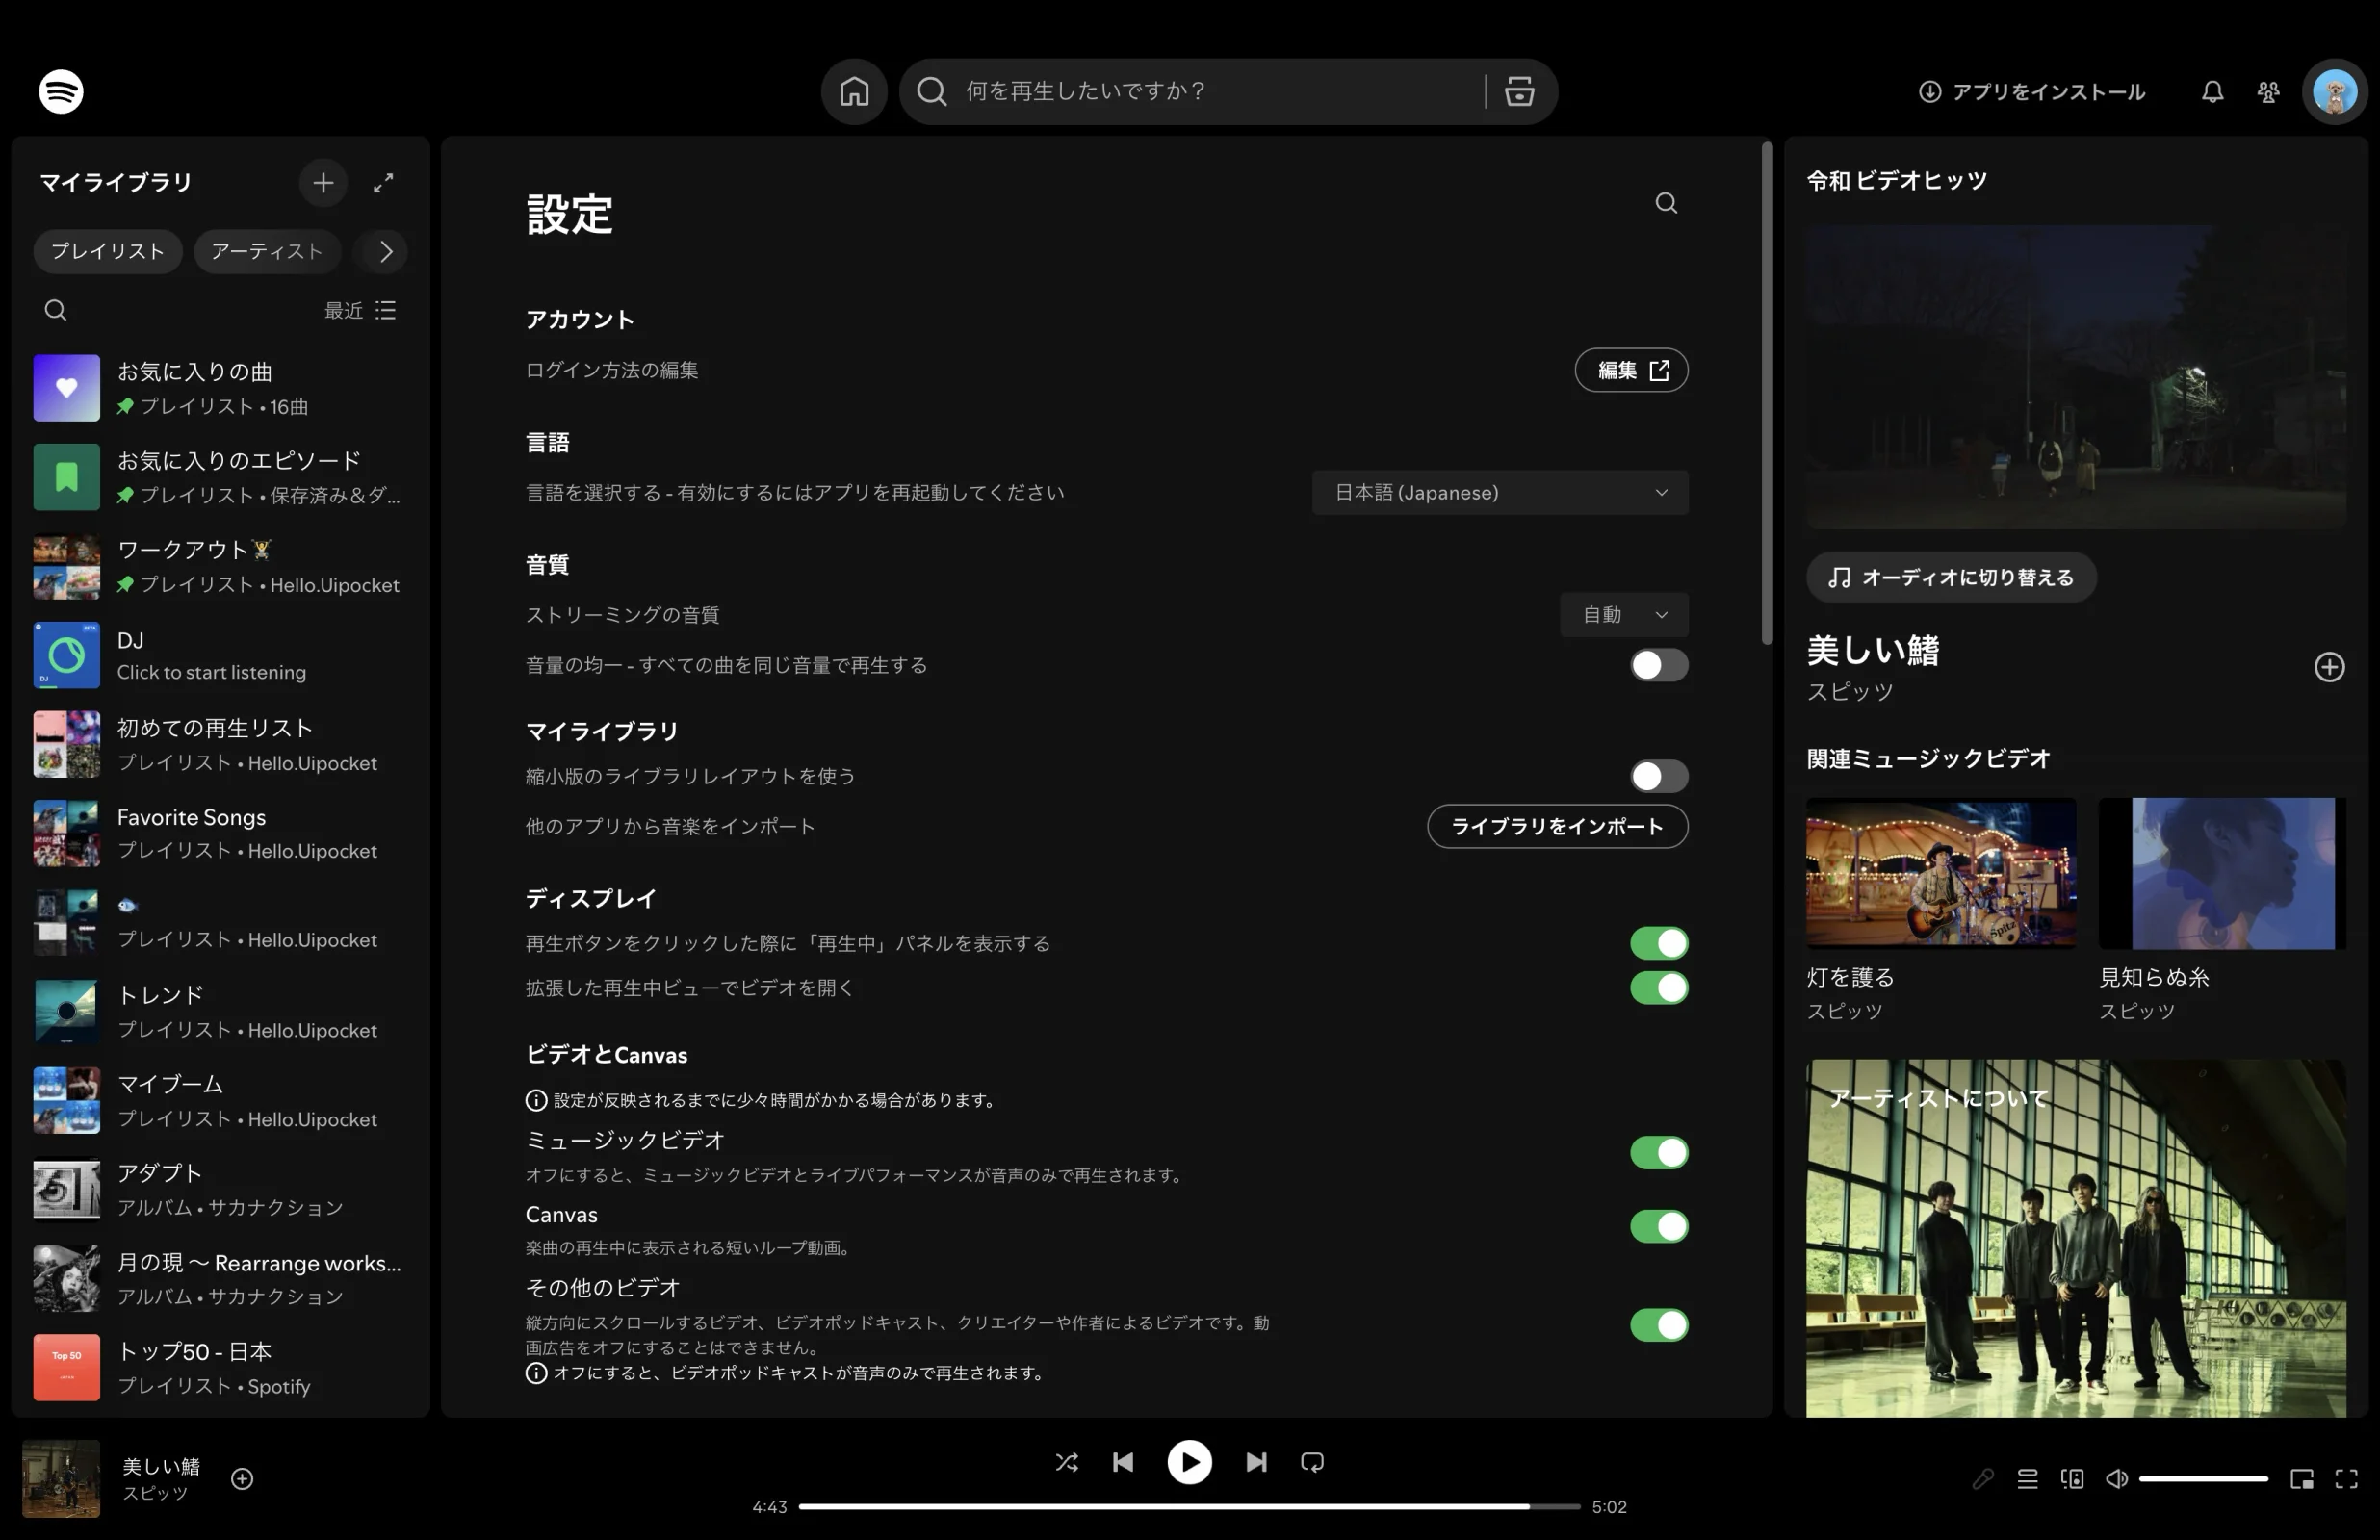2380x1540 pixels.
Task: Click the play button
Action: (x=1189, y=1462)
